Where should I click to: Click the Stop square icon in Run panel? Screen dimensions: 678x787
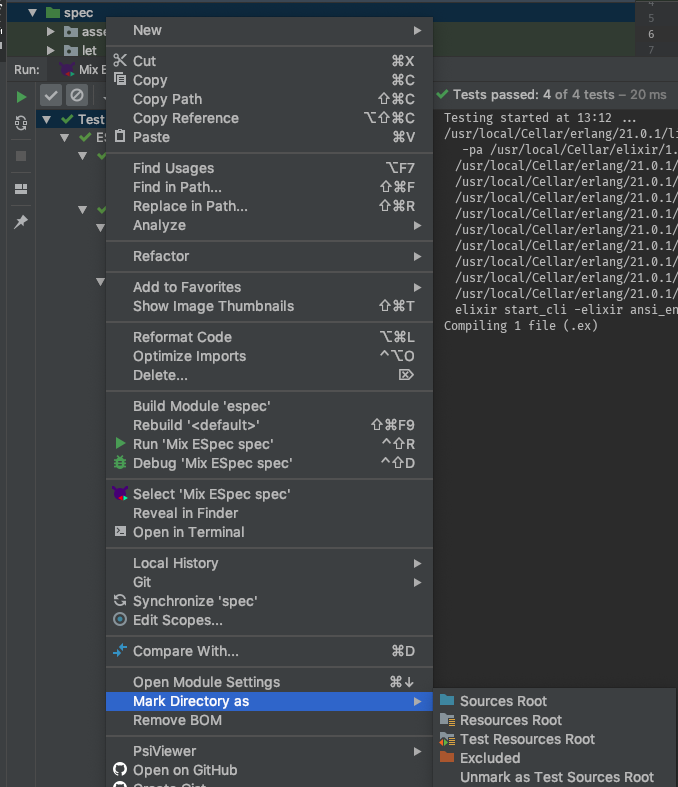pyautogui.click(x=21, y=156)
